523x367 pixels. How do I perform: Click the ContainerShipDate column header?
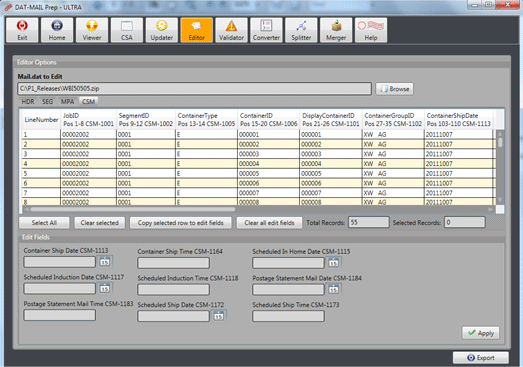(x=459, y=119)
